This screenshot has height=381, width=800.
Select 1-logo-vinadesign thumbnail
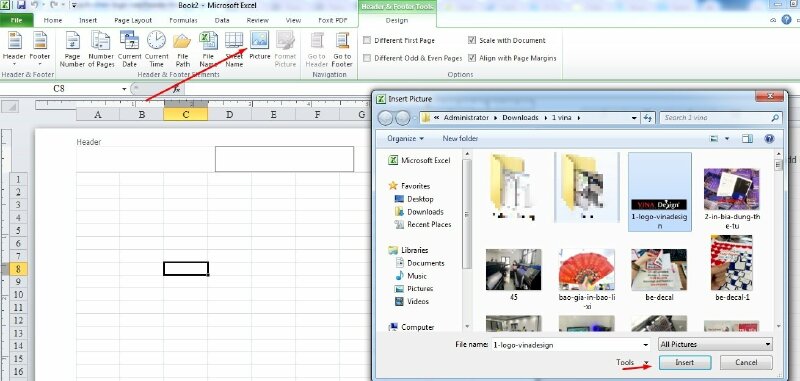pos(660,192)
